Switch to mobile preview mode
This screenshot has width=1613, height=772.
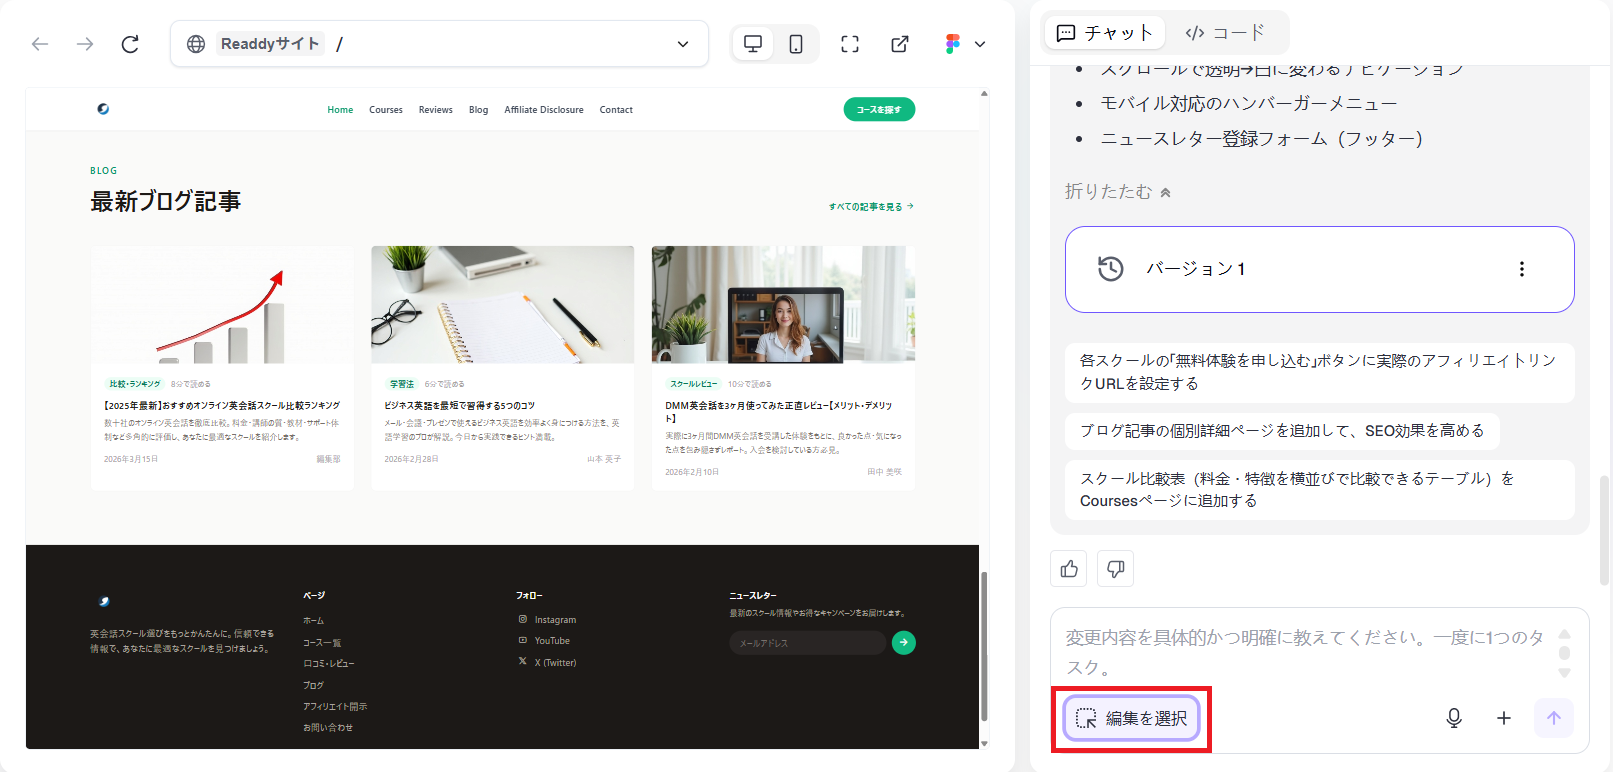(796, 44)
